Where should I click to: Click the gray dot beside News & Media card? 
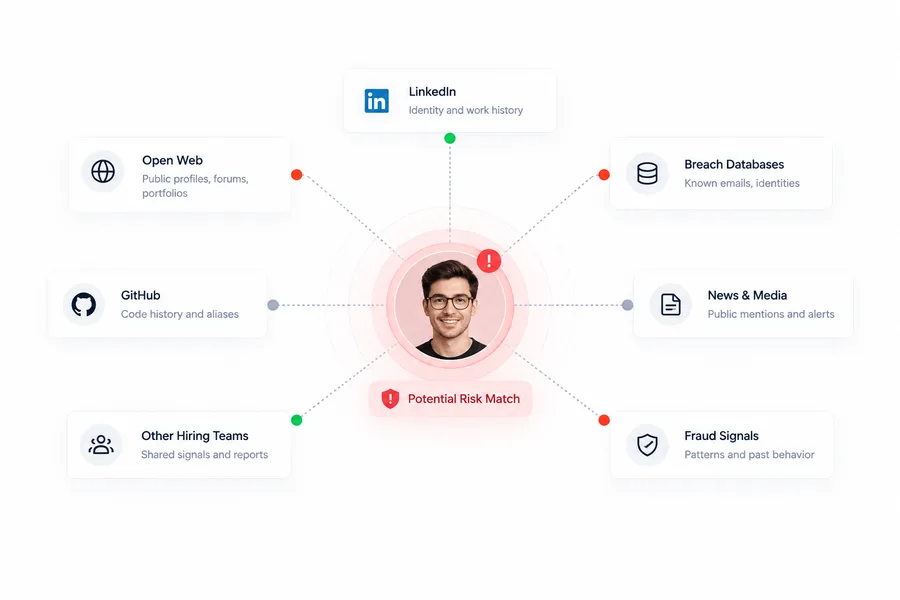(x=627, y=305)
